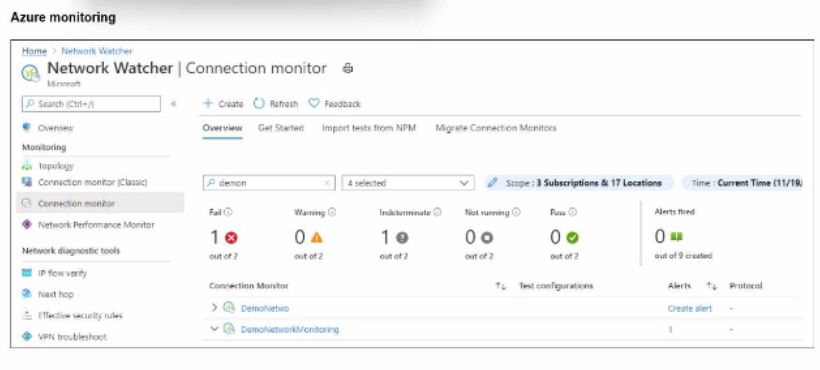The height and width of the screenshot is (370, 820).
Task: Open VPN troubleshoot tool
Action: (x=72, y=337)
